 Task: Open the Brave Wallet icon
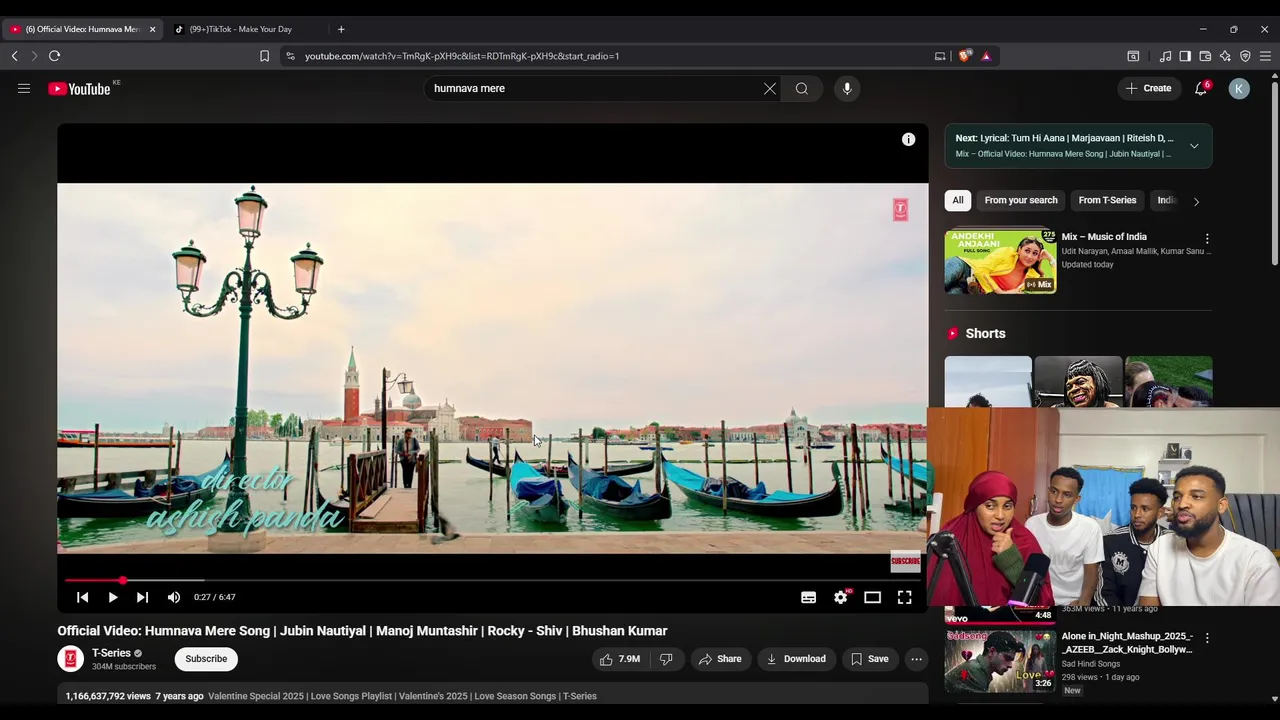pyautogui.click(x=1205, y=56)
